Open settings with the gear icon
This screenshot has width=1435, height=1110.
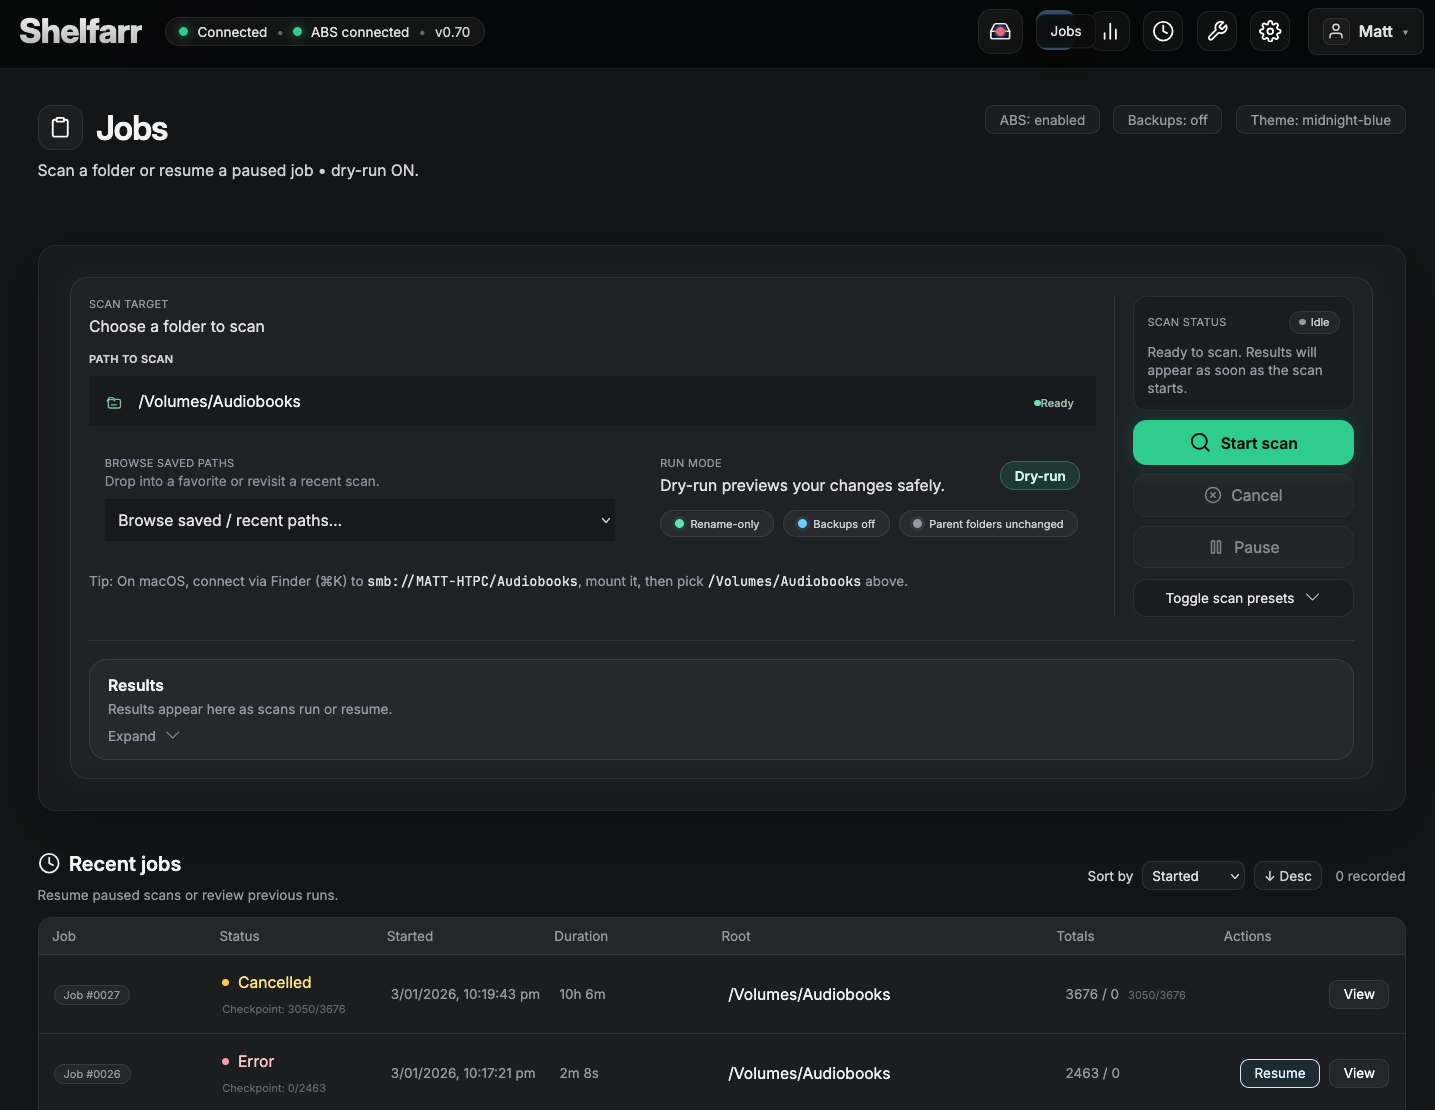point(1269,31)
